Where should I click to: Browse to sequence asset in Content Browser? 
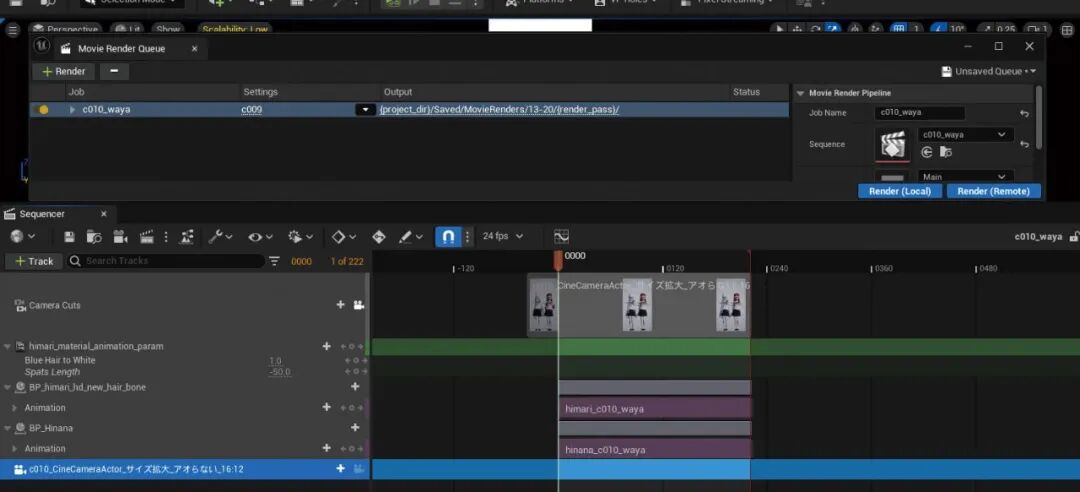click(x=94, y=237)
